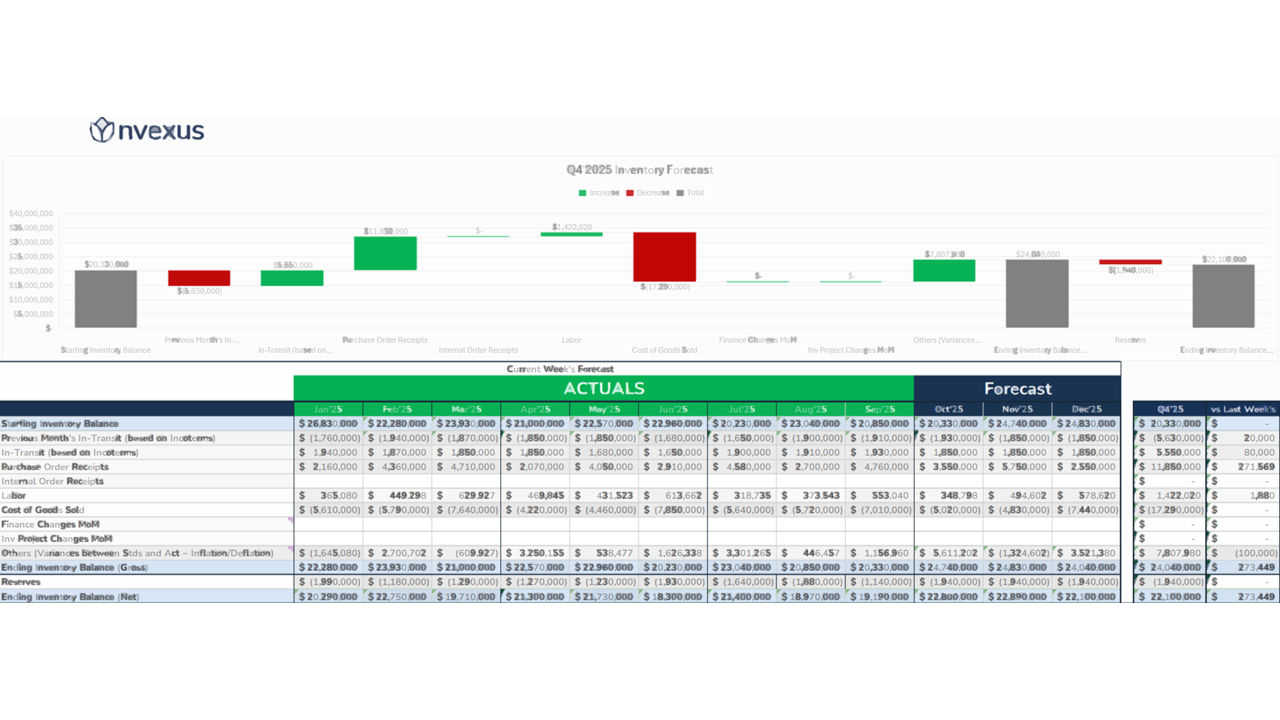This screenshot has height=720, width=1280.
Task: Click the Reserves row label in table
Action: pyautogui.click(x=21, y=582)
